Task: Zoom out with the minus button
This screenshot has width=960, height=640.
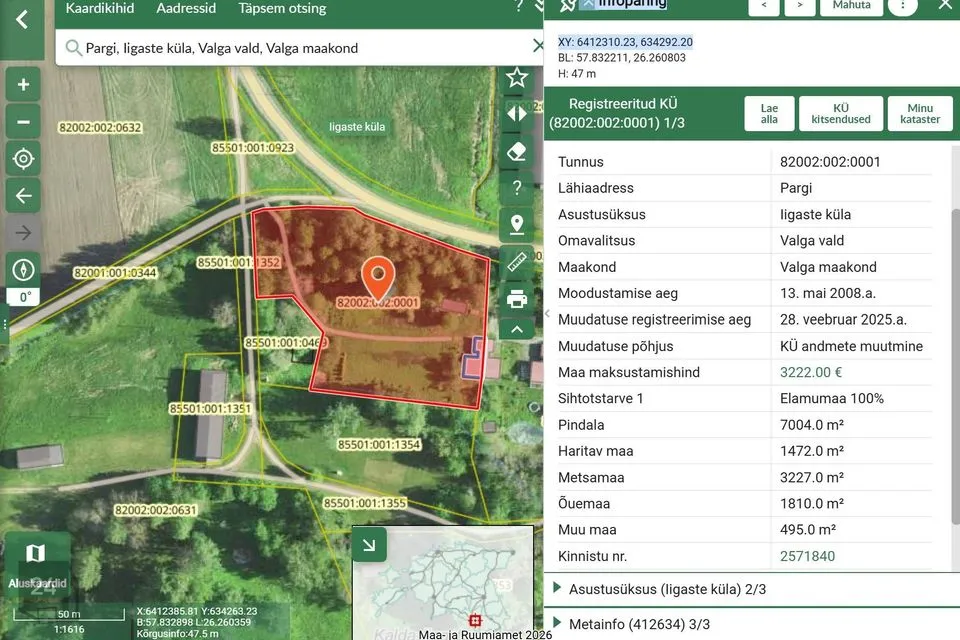Action: click(23, 122)
